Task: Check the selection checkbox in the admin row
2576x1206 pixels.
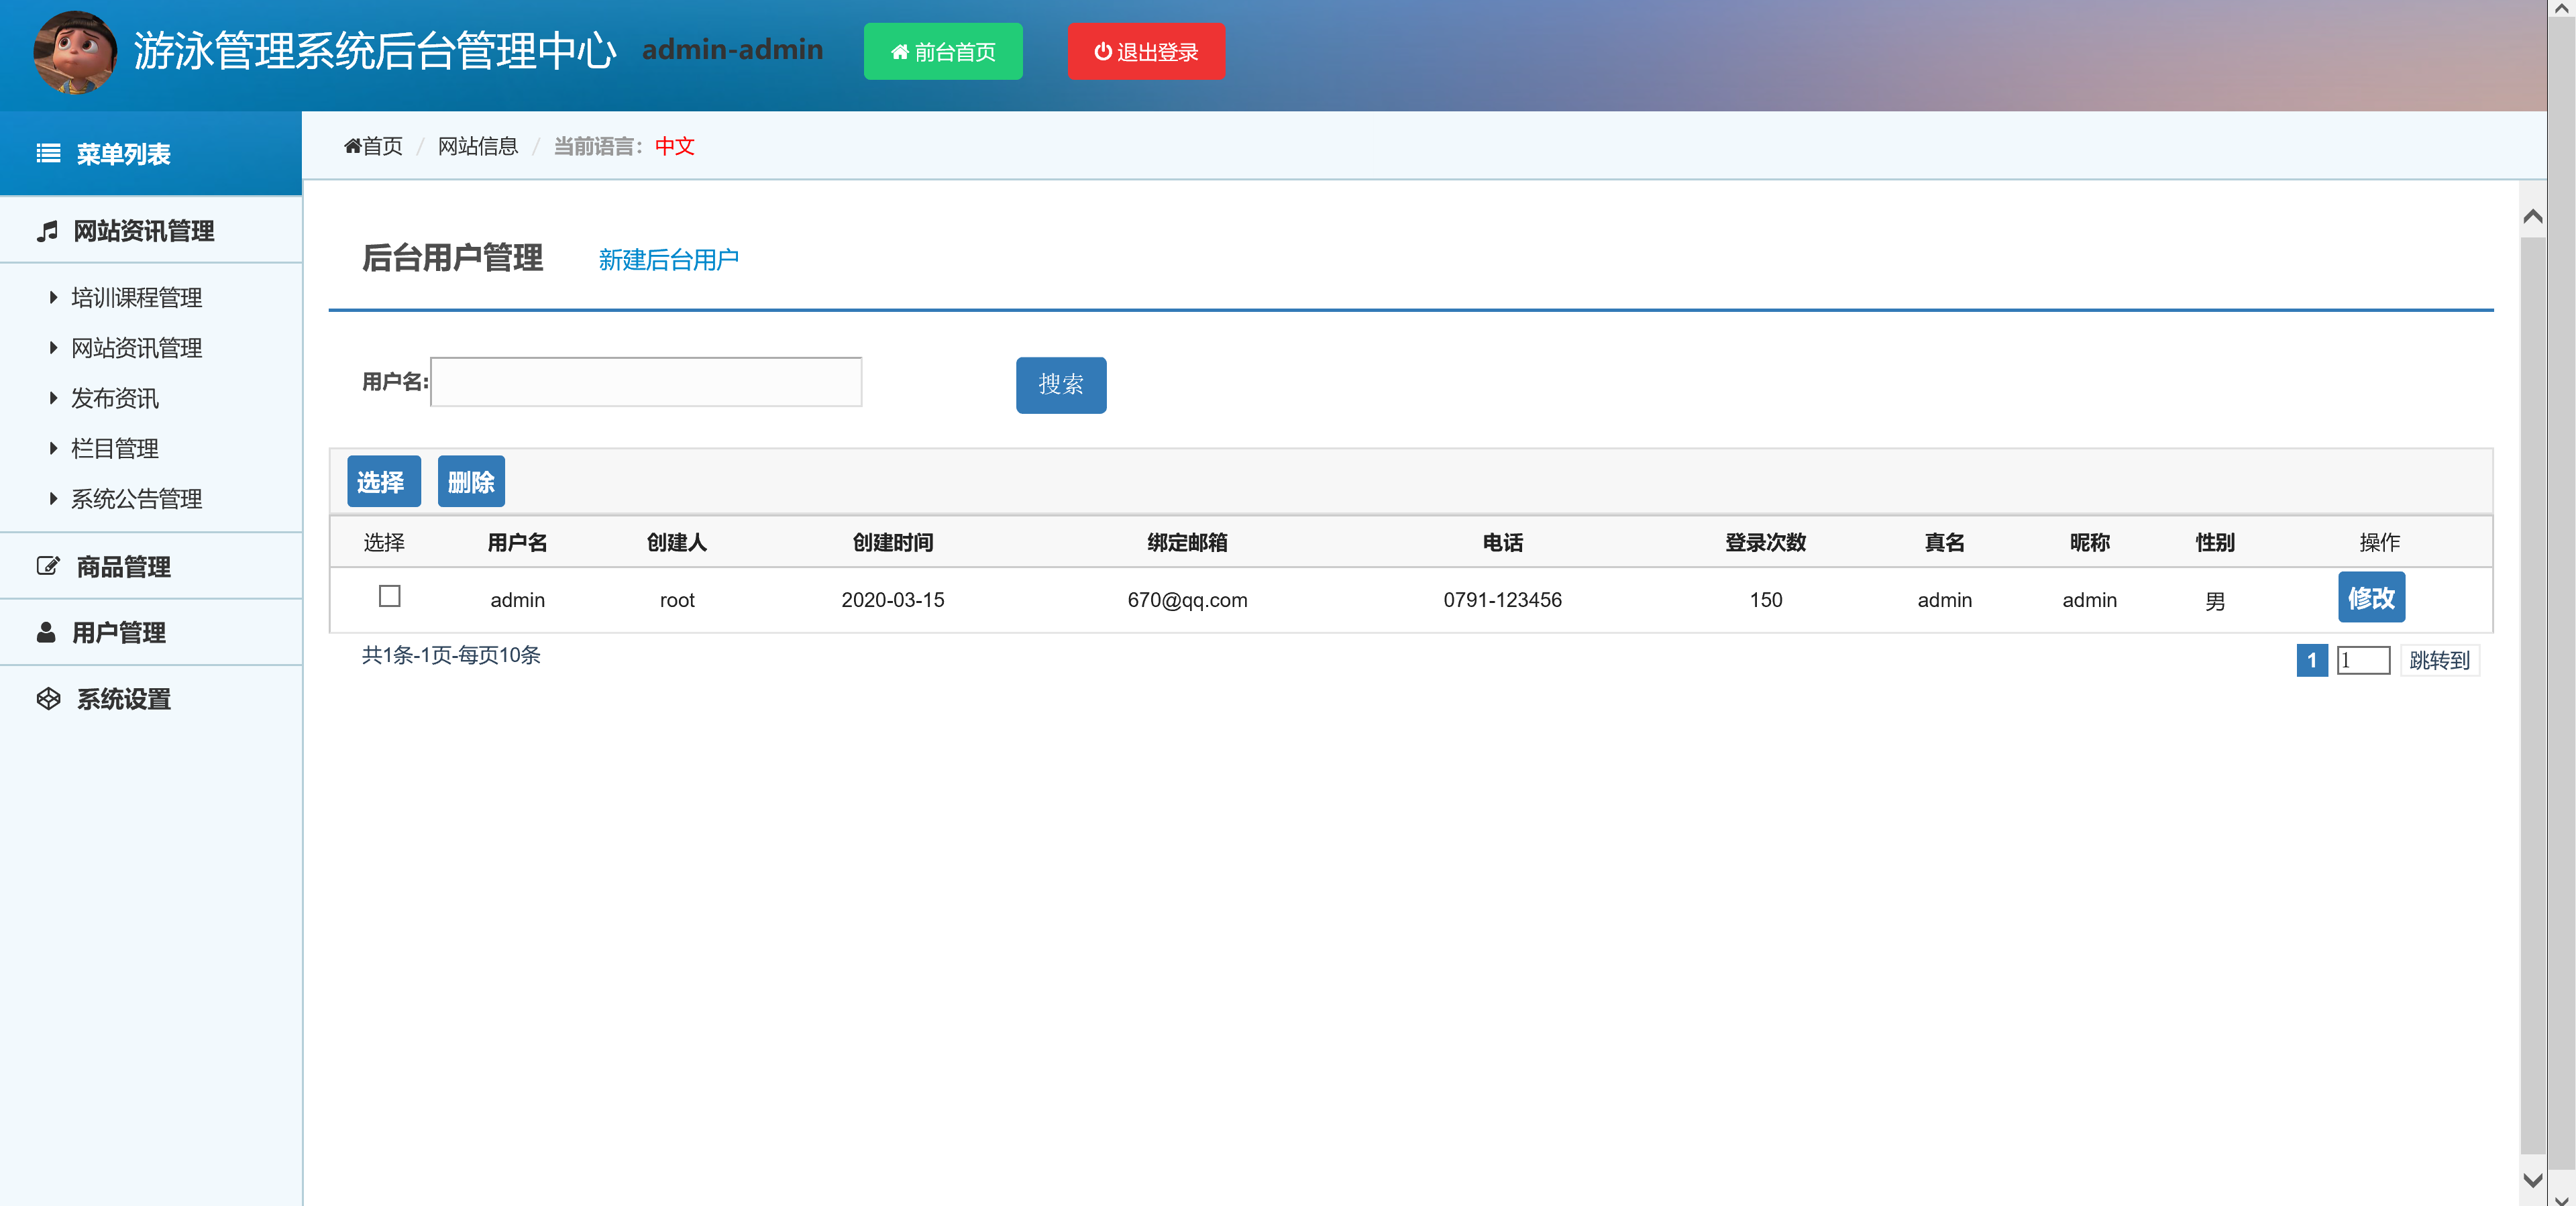Action: (x=389, y=596)
